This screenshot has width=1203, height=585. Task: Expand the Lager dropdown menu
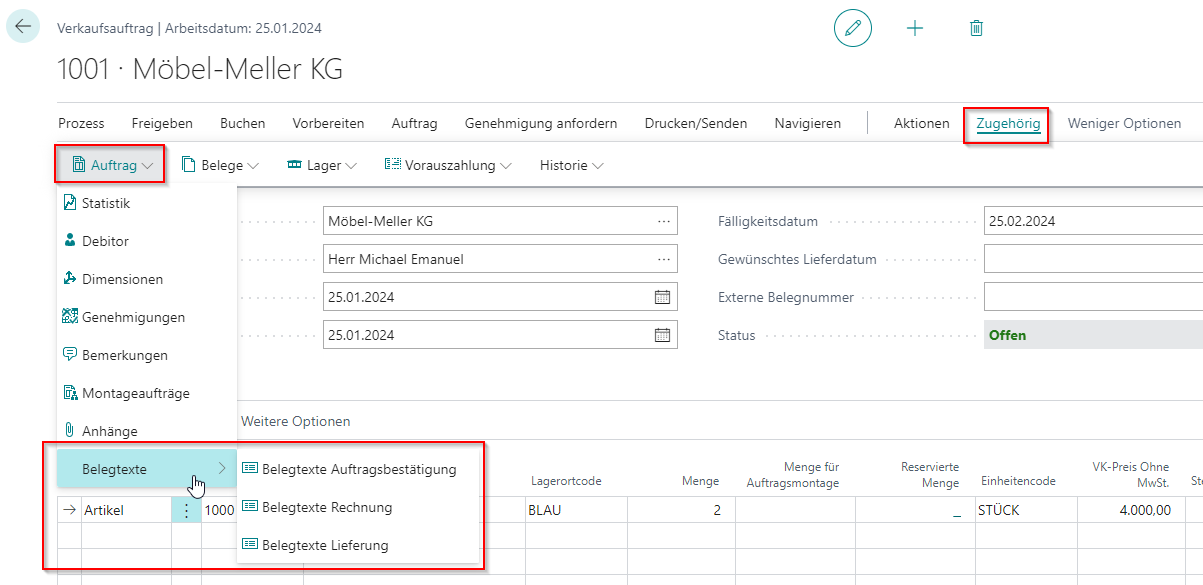click(322, 165)
